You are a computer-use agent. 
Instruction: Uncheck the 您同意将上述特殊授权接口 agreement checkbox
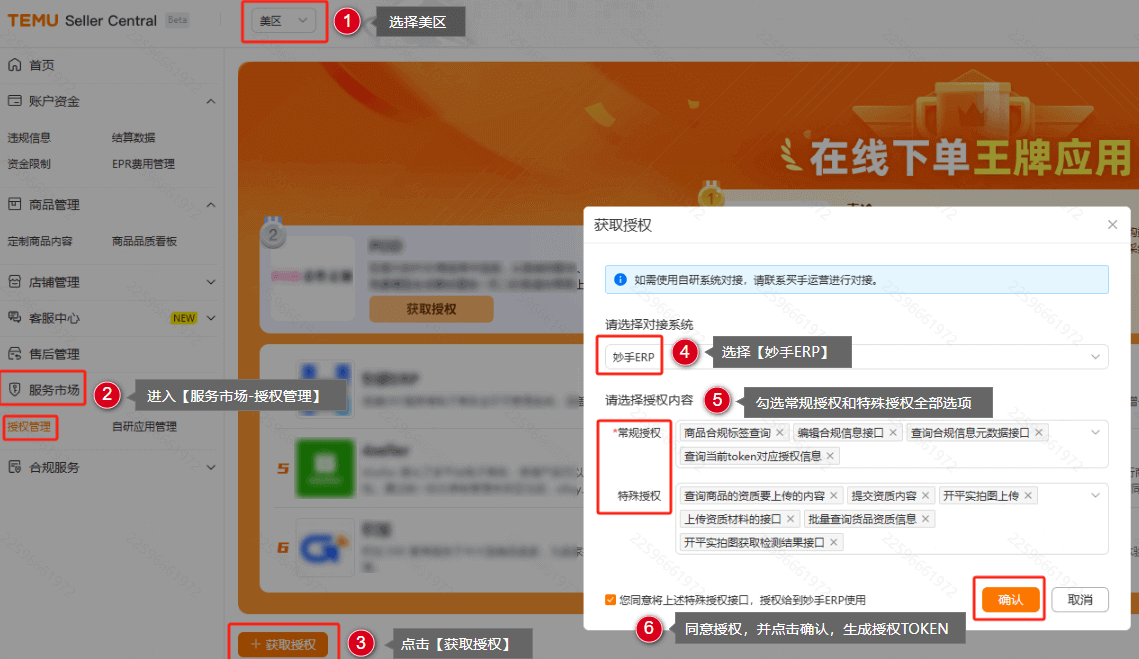coord(610,599)
